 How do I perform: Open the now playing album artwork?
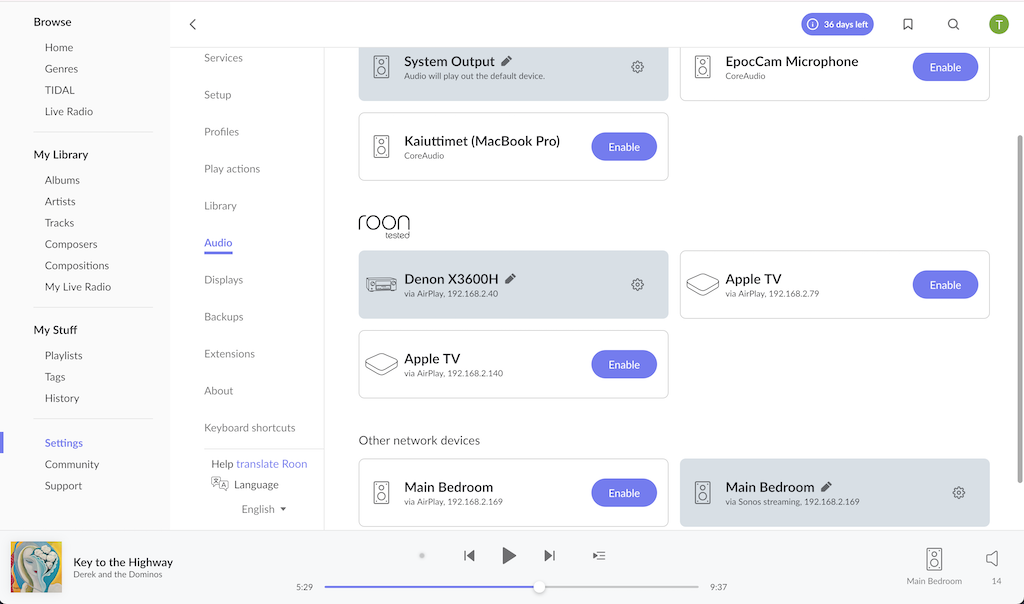tap(37, 567)
